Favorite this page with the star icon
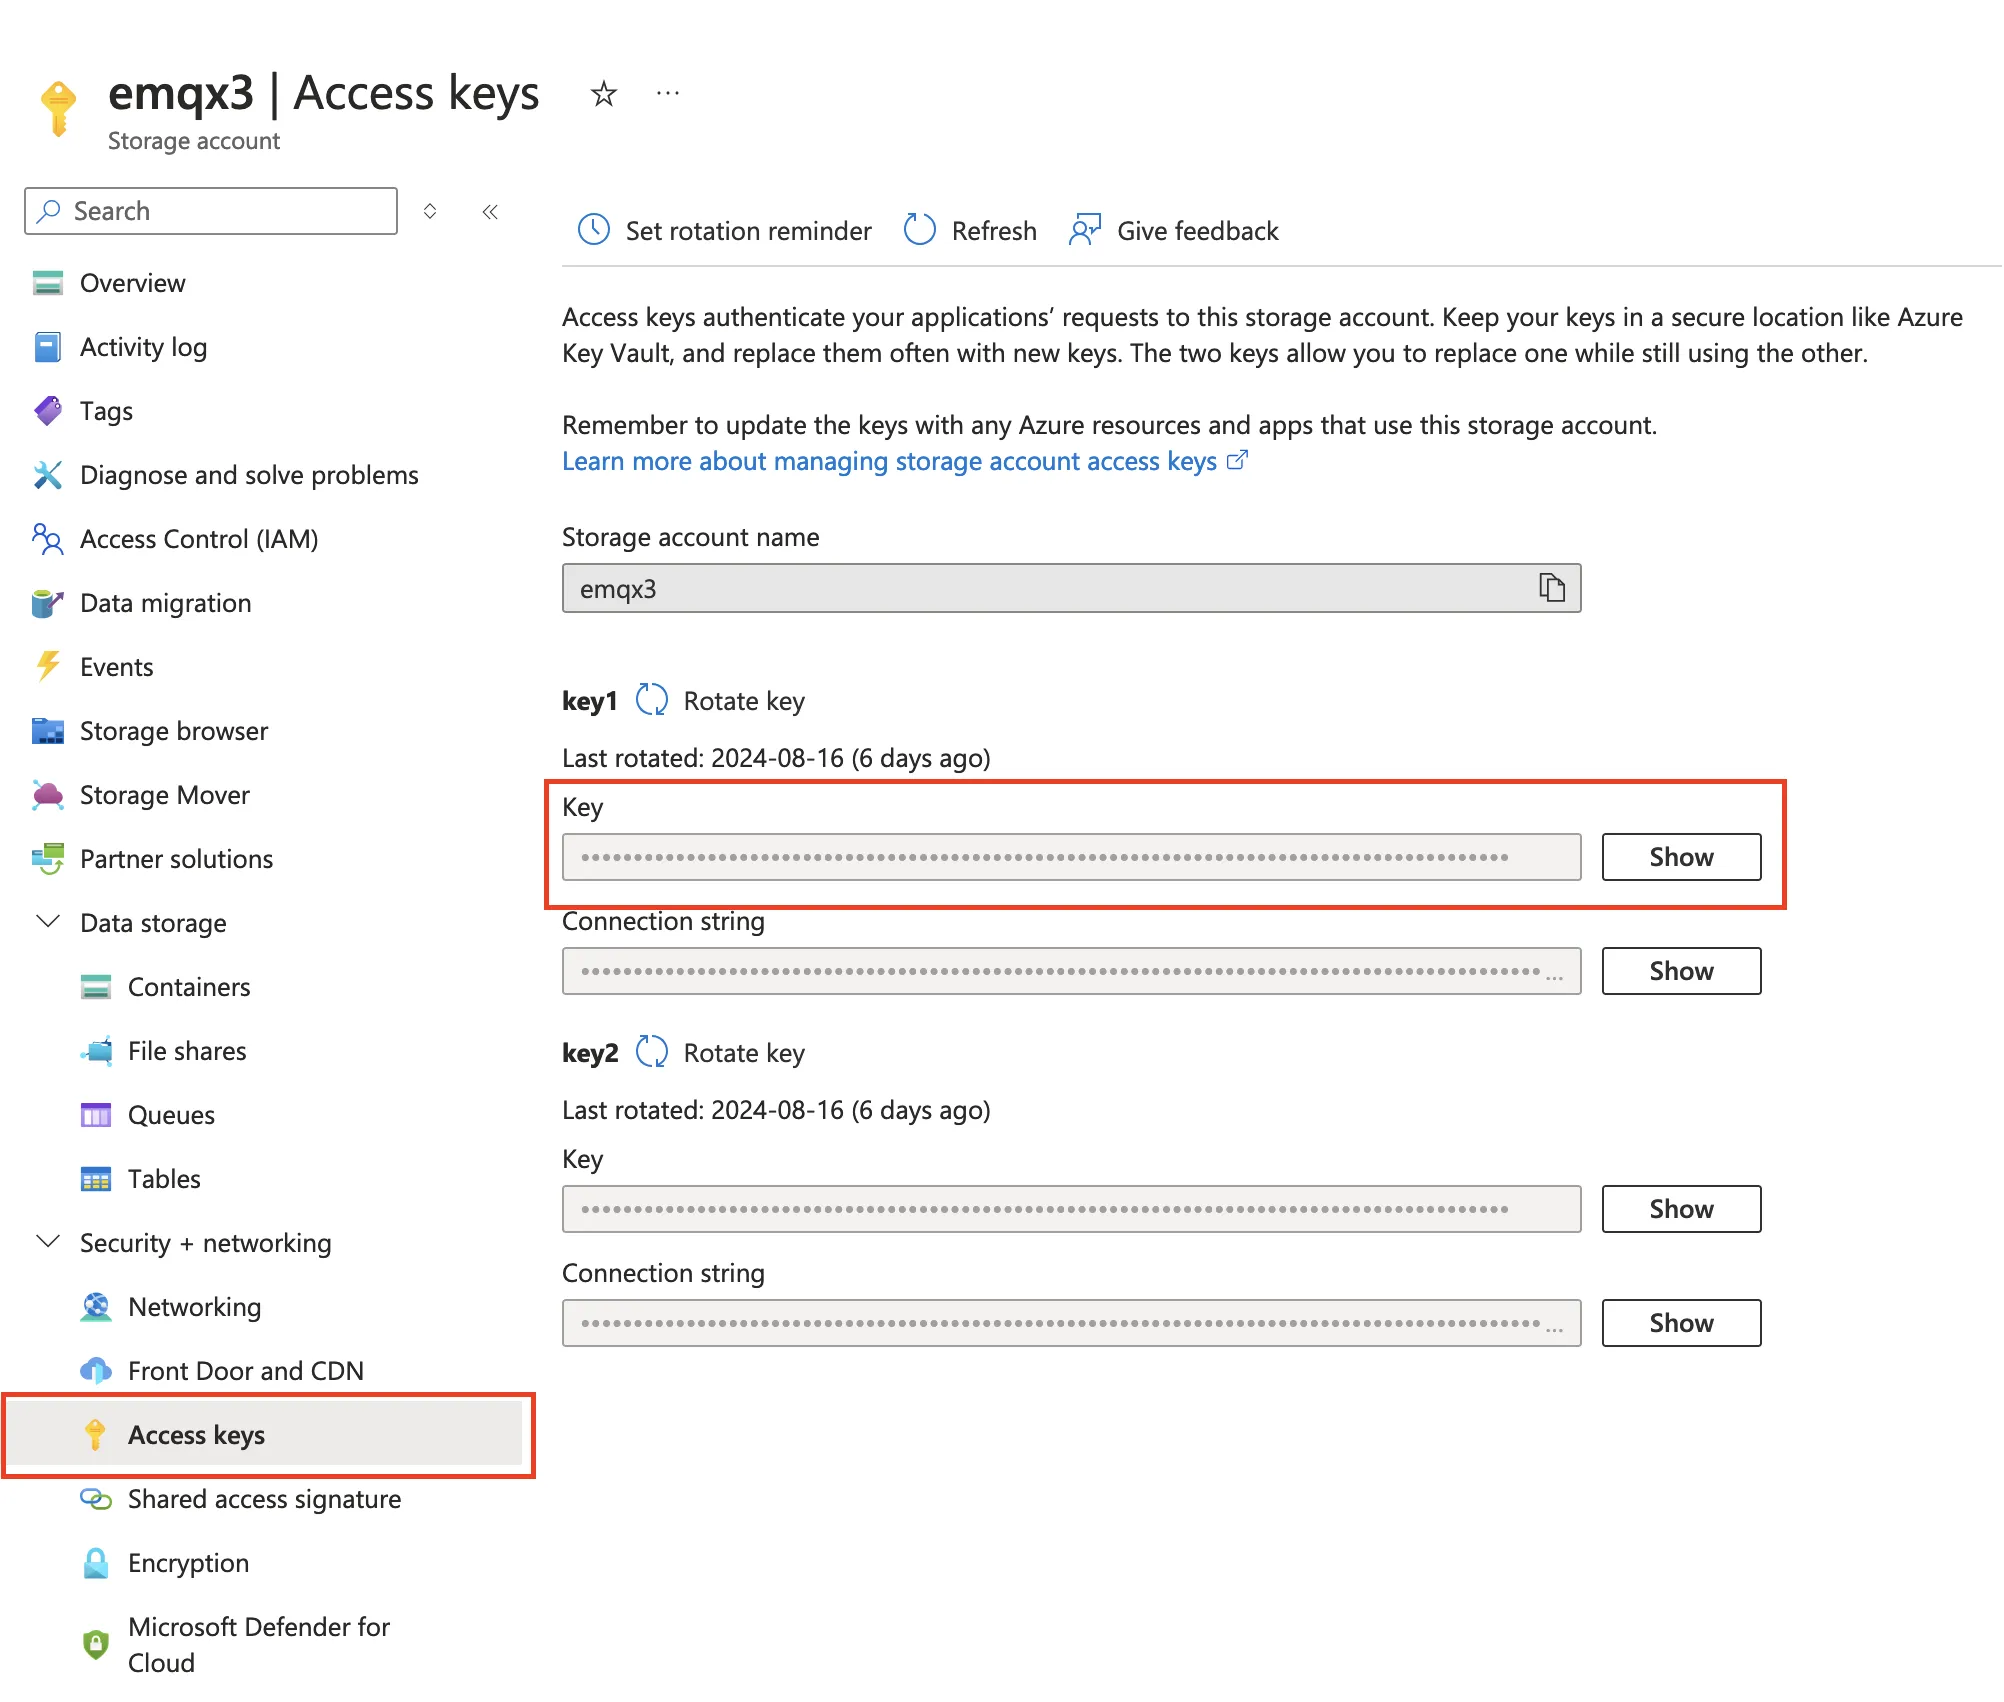 603,93
